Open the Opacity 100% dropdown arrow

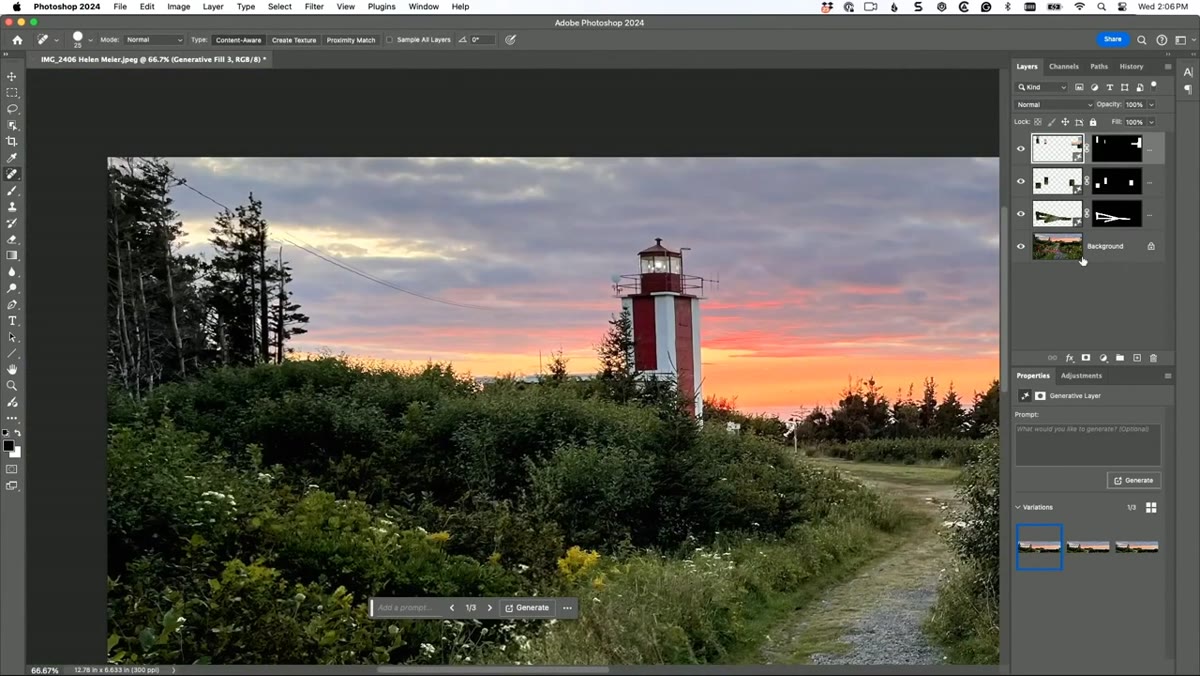1151,104
